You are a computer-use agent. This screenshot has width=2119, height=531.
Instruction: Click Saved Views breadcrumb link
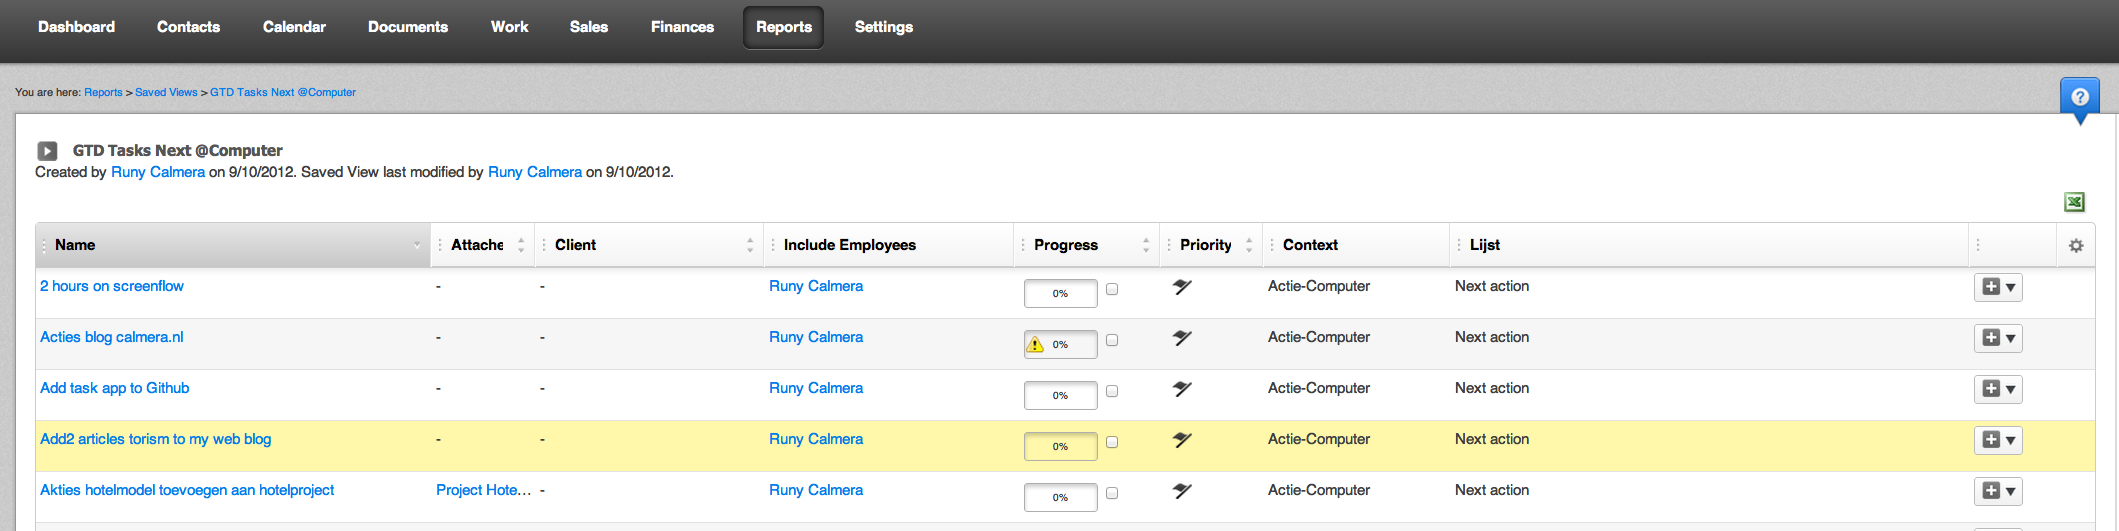(x=166, y=92)
